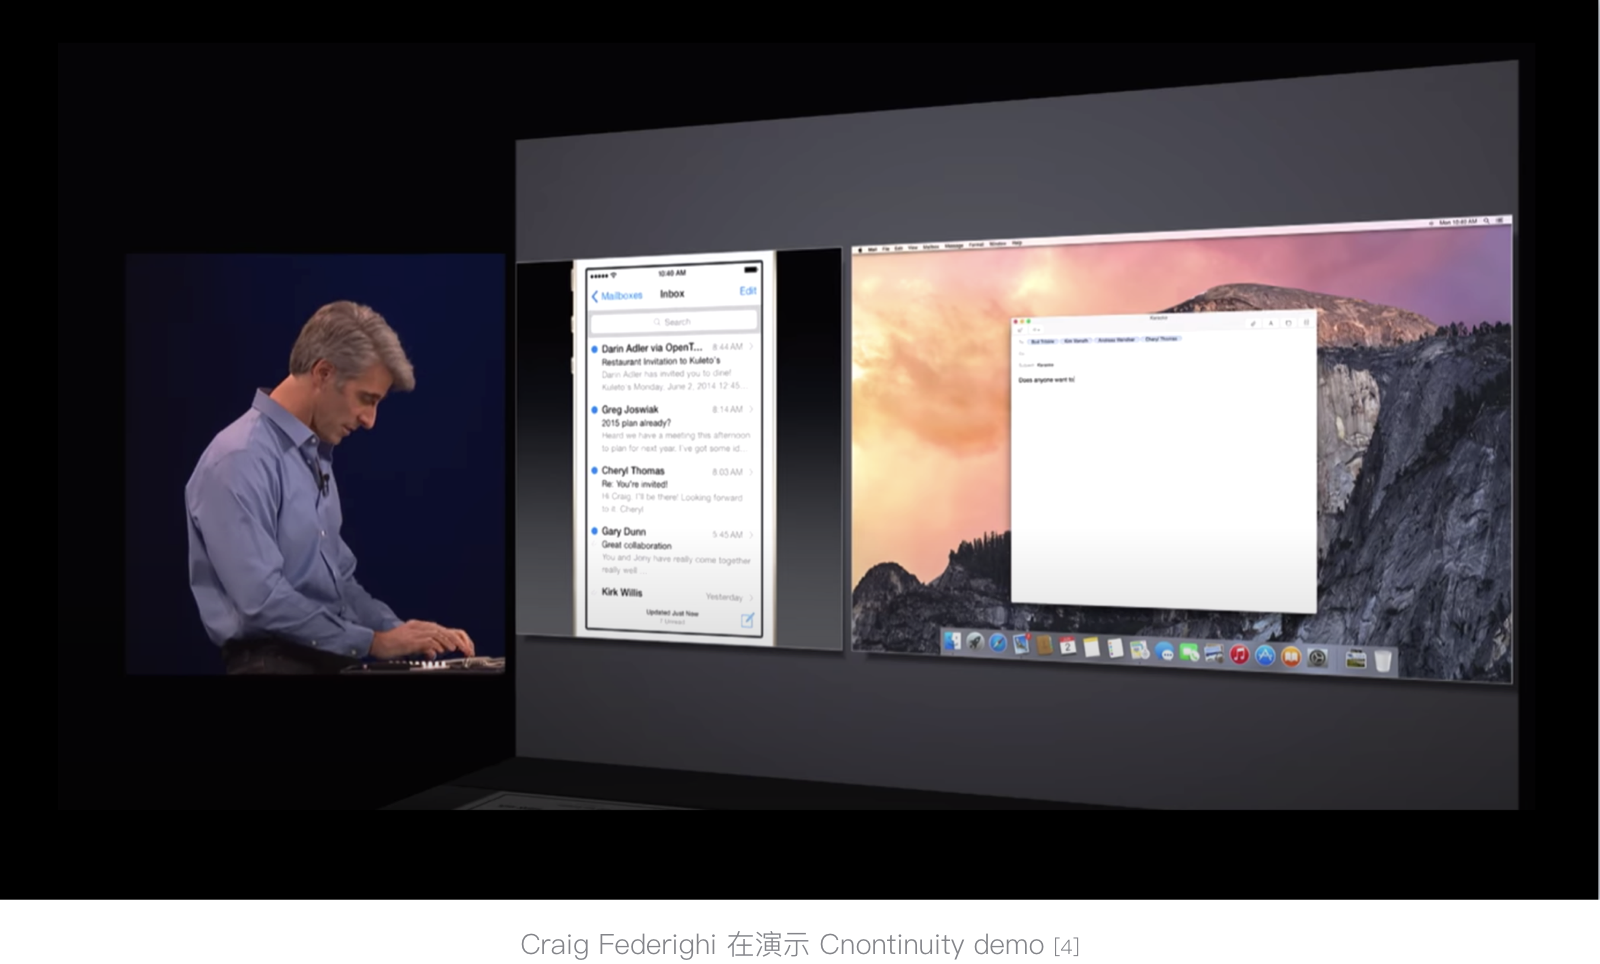The width and height of the screenshot is (1600, 964).
Task: Tap Edit in the iPhone Inbox
Action: 748,291
